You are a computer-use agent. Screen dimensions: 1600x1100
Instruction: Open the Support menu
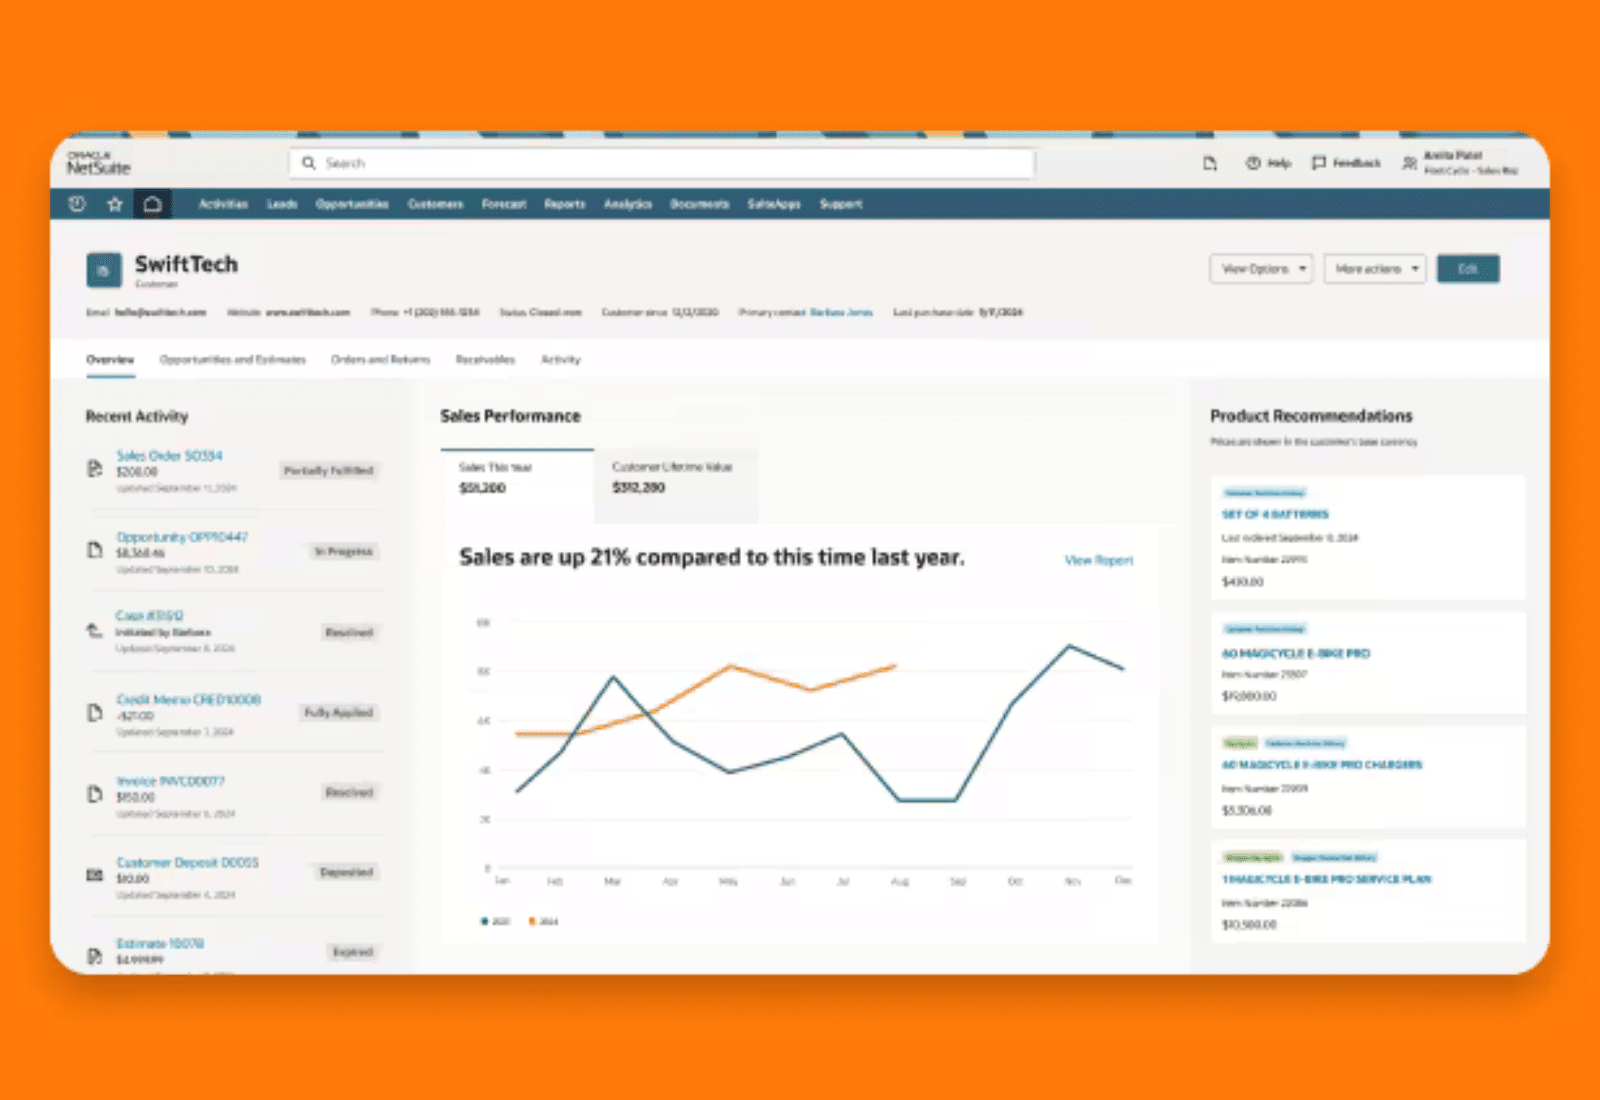[x=841, y=204]
